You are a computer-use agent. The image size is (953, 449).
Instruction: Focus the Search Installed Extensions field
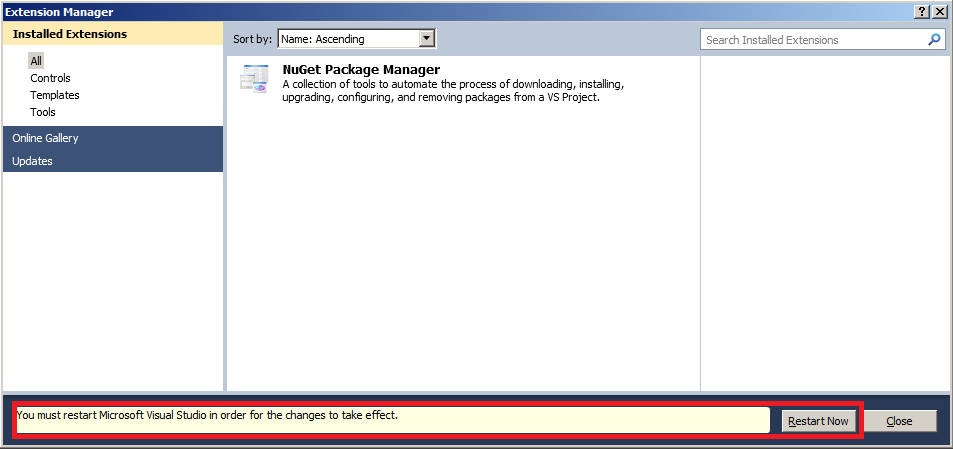pos(812,40)
